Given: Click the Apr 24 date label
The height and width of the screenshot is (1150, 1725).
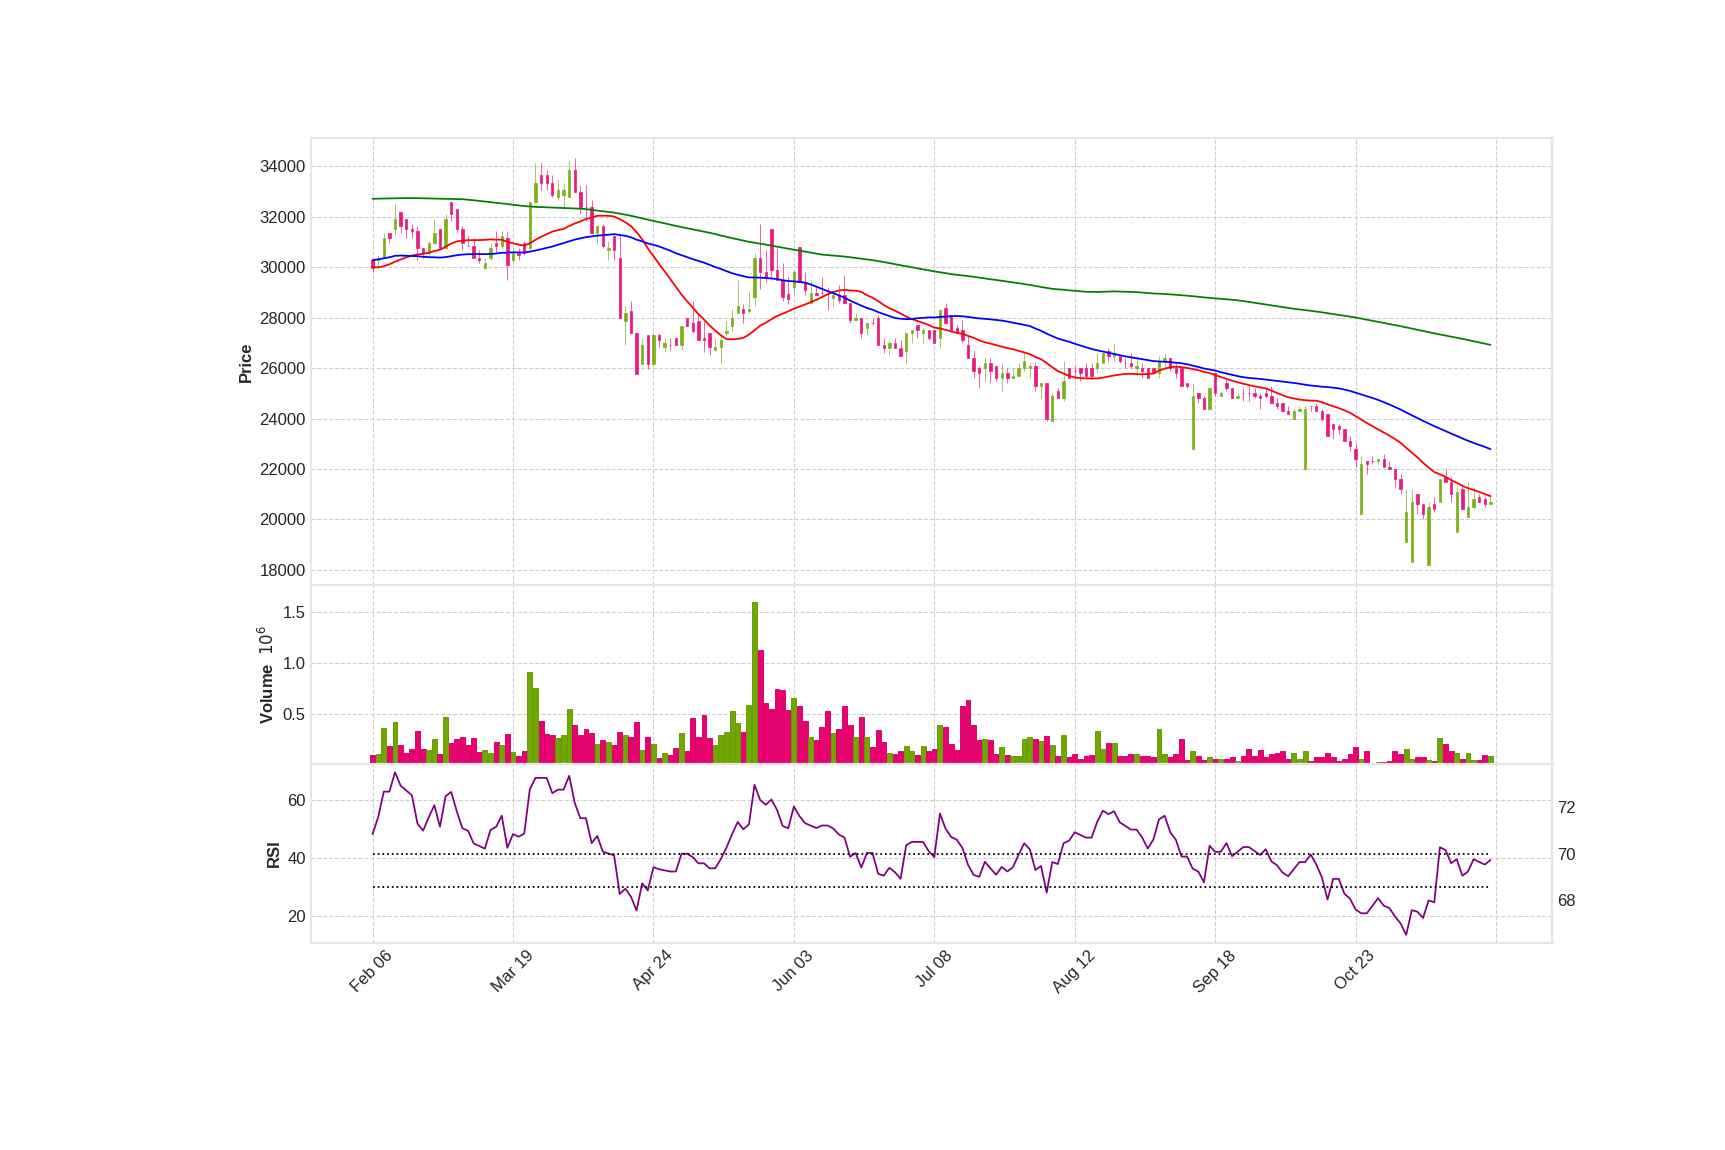Looking at the screenshot, I should [651, 971].
